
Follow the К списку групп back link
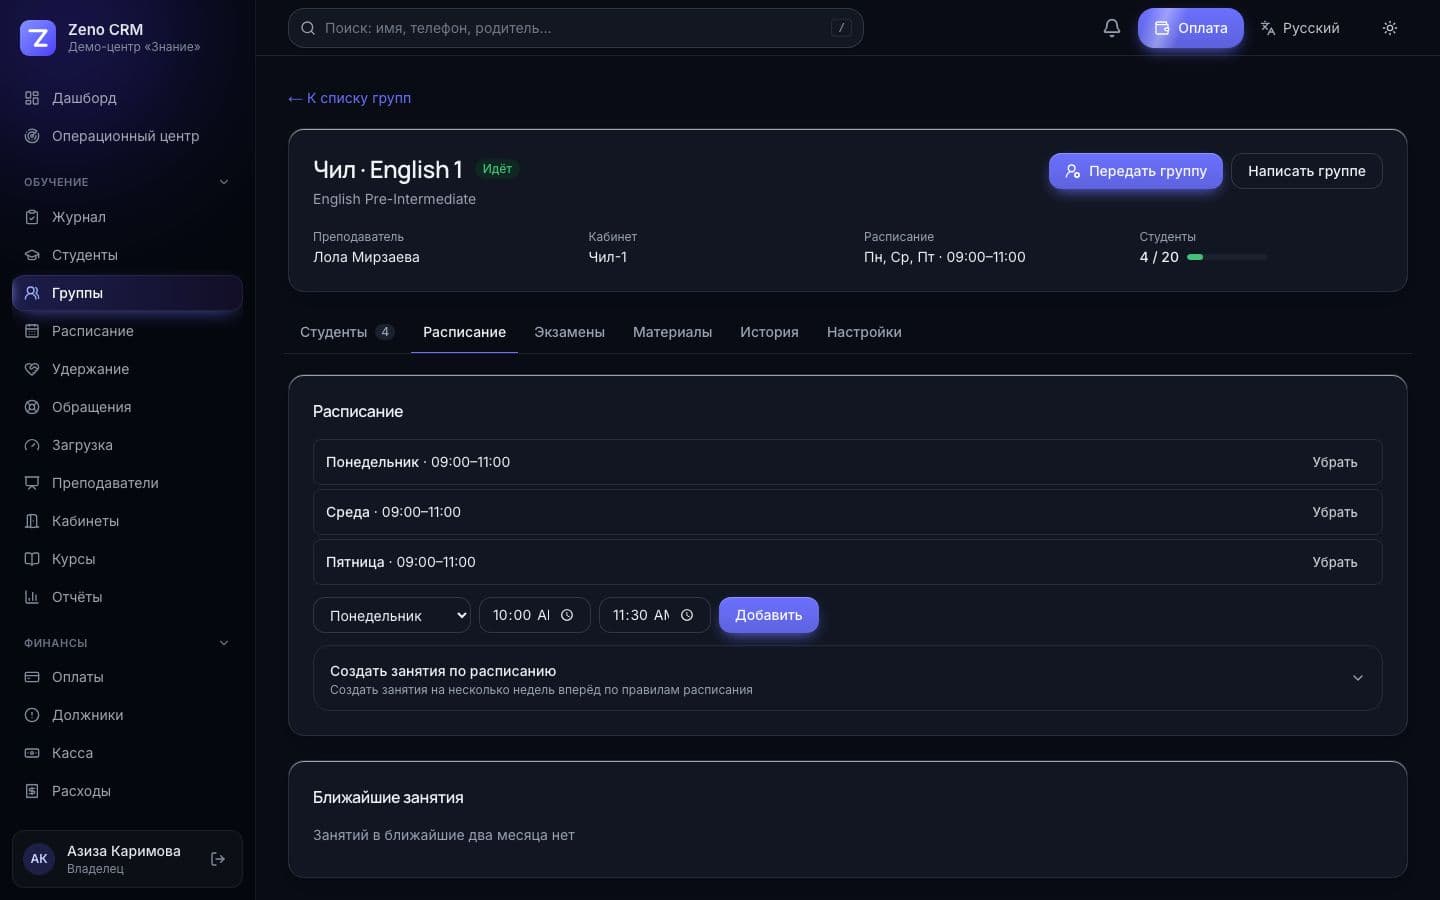[349, 98]
